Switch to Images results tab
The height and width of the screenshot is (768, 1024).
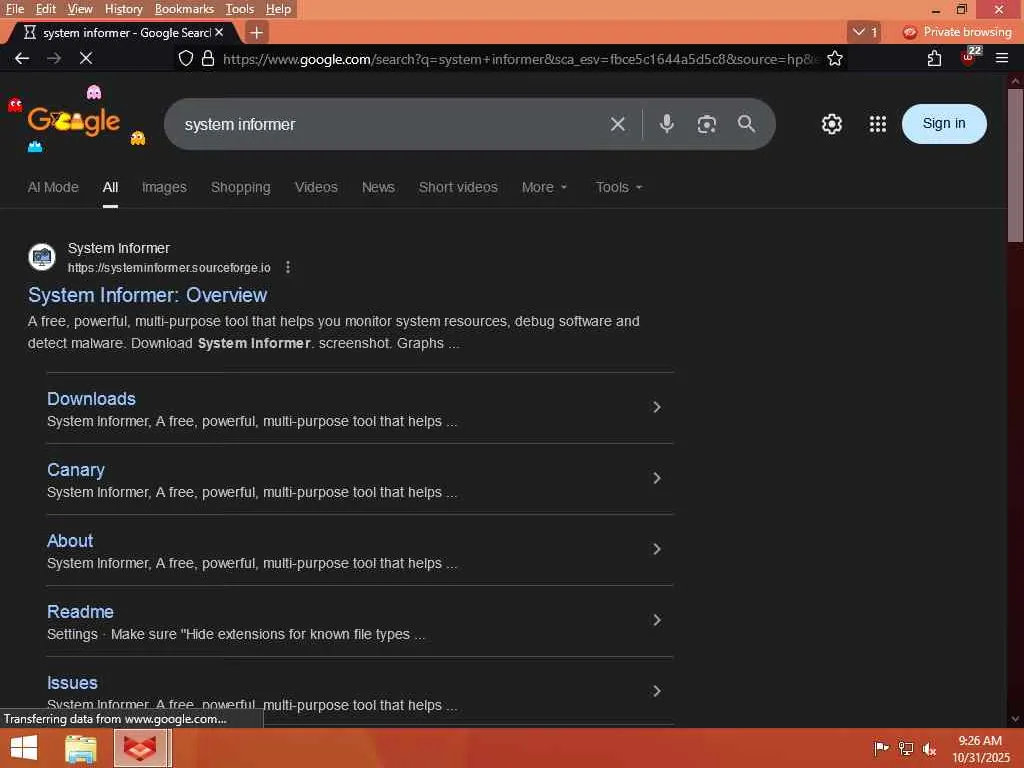click(x=165, y=187)
